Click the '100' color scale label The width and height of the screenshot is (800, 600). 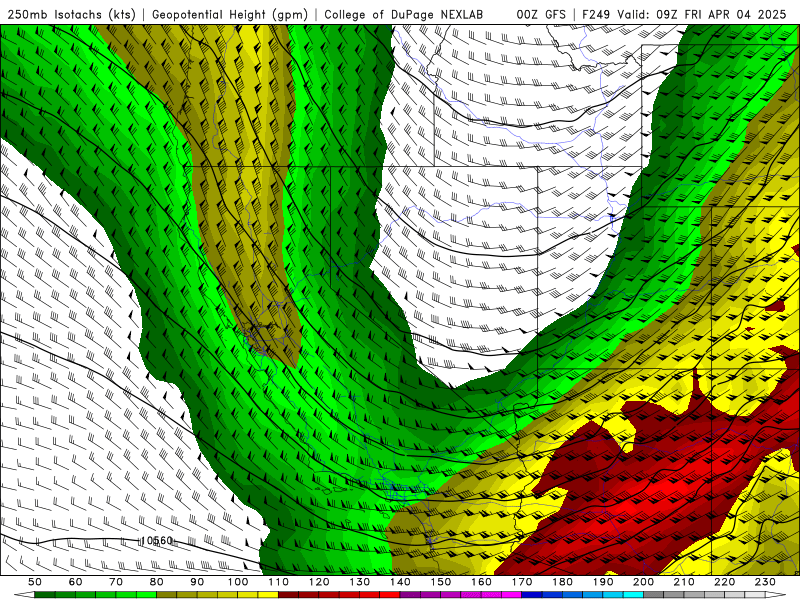click(238, 582)
